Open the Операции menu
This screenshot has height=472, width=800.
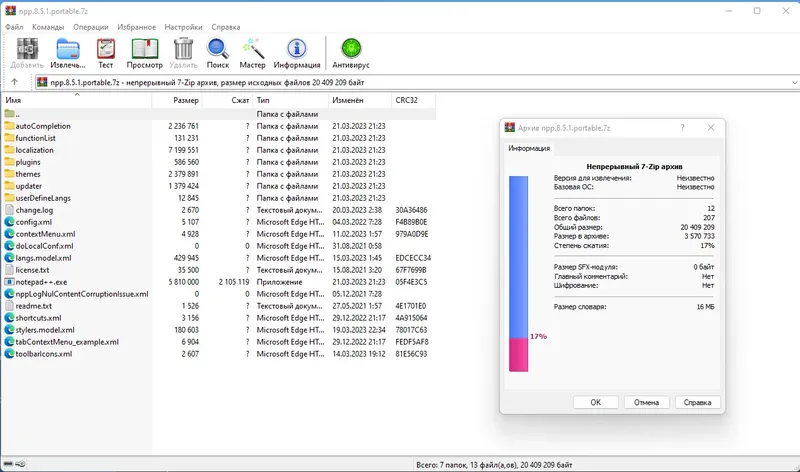(91, 27)
